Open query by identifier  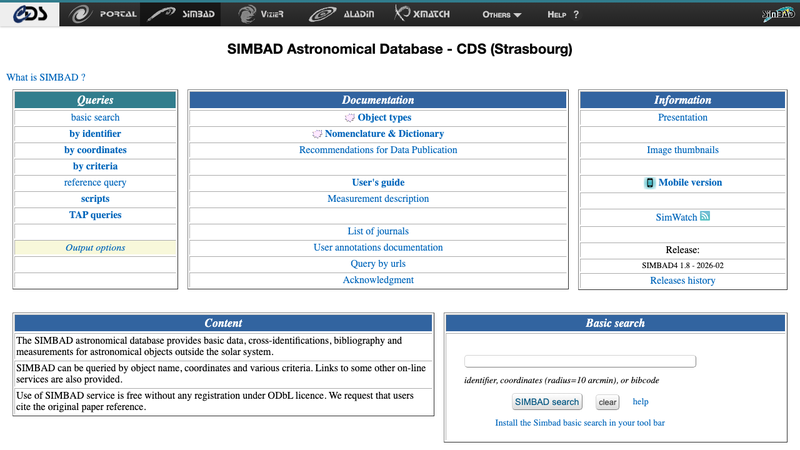95,134
